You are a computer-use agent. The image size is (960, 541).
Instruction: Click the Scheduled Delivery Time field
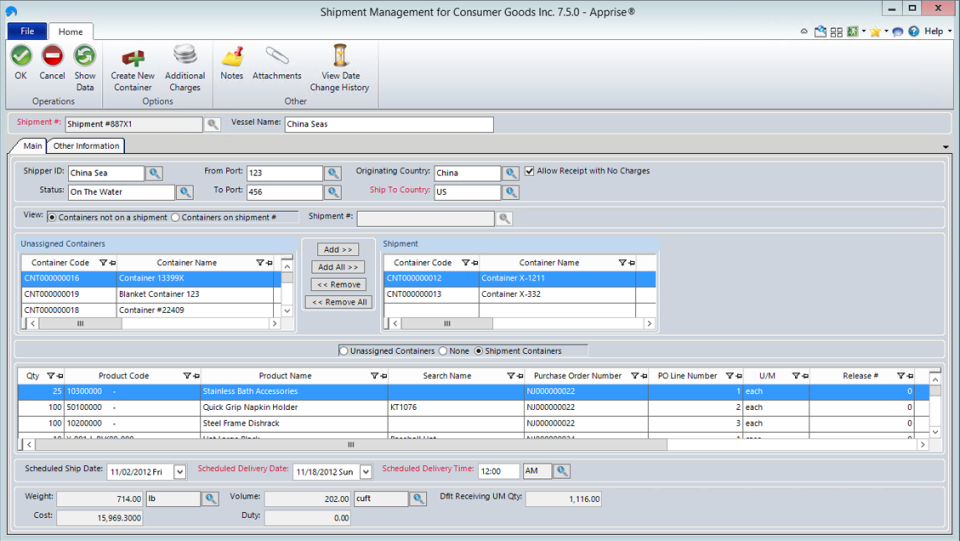coord(498,471)
